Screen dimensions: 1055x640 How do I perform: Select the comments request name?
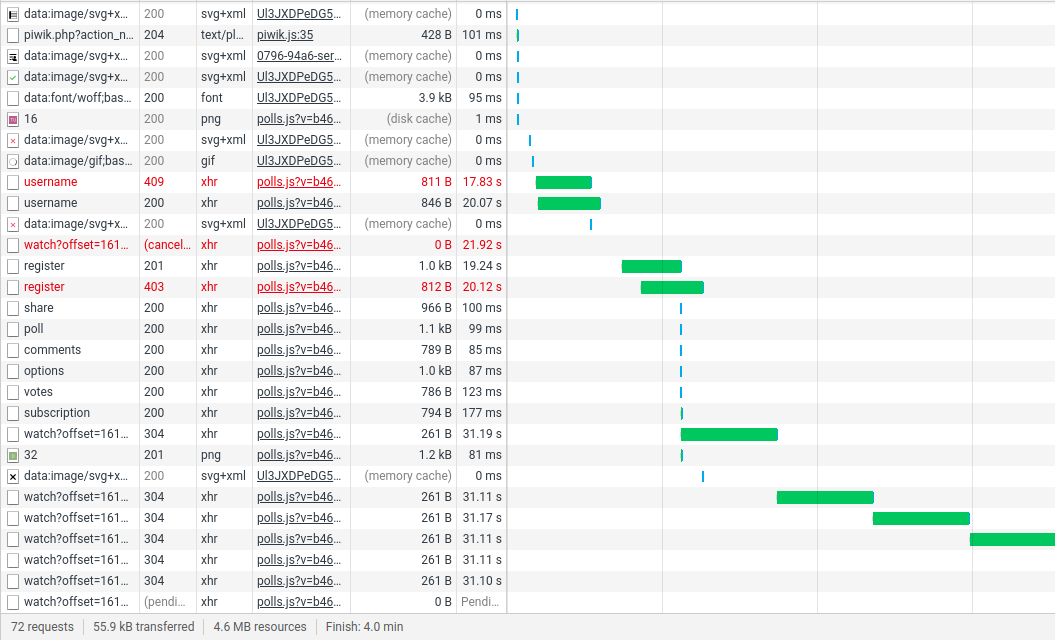52,350
